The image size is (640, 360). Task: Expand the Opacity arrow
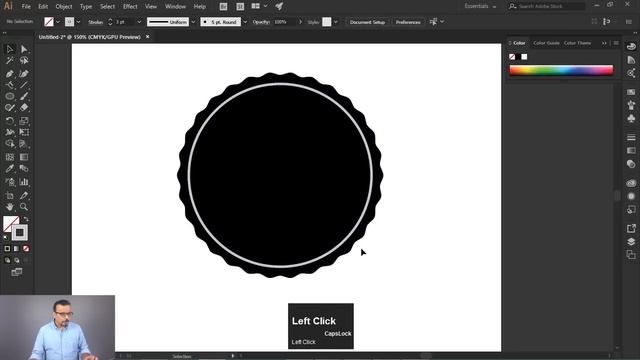tap(301, 22)
